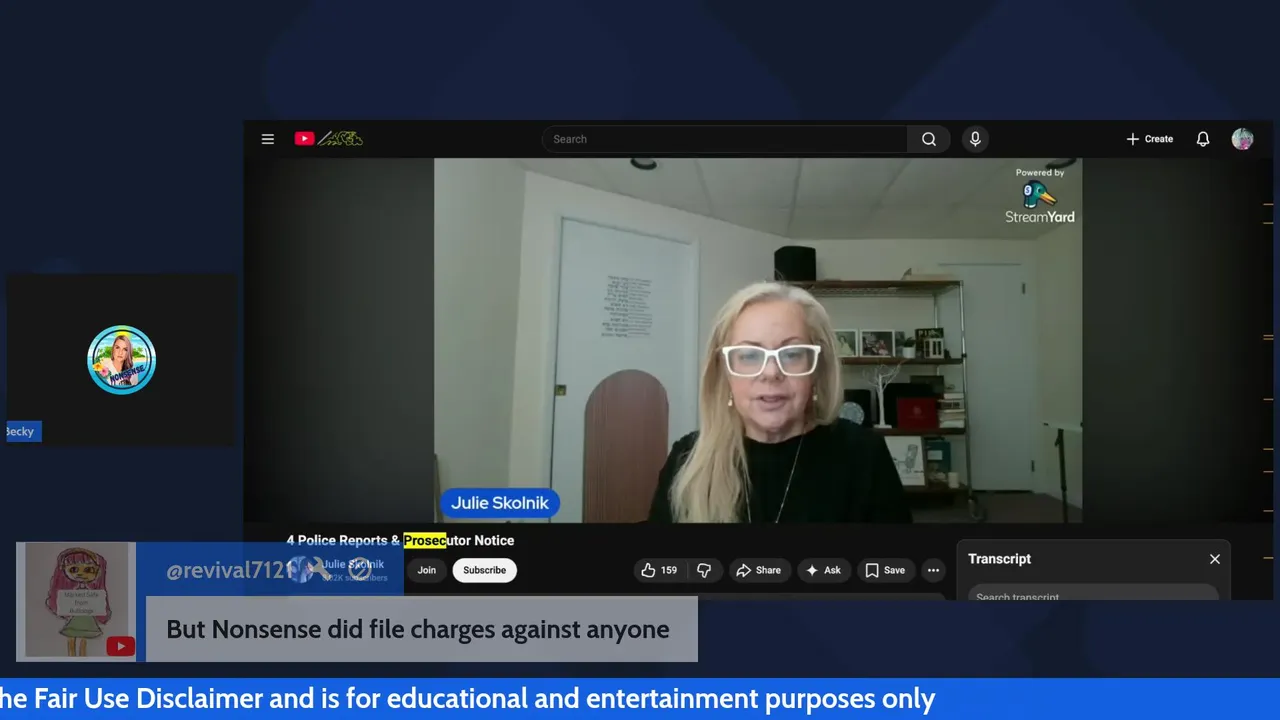Click the Julie Skolnik name tag
The width and height of the screenshot is (1280, 720).
click(499, 503)
